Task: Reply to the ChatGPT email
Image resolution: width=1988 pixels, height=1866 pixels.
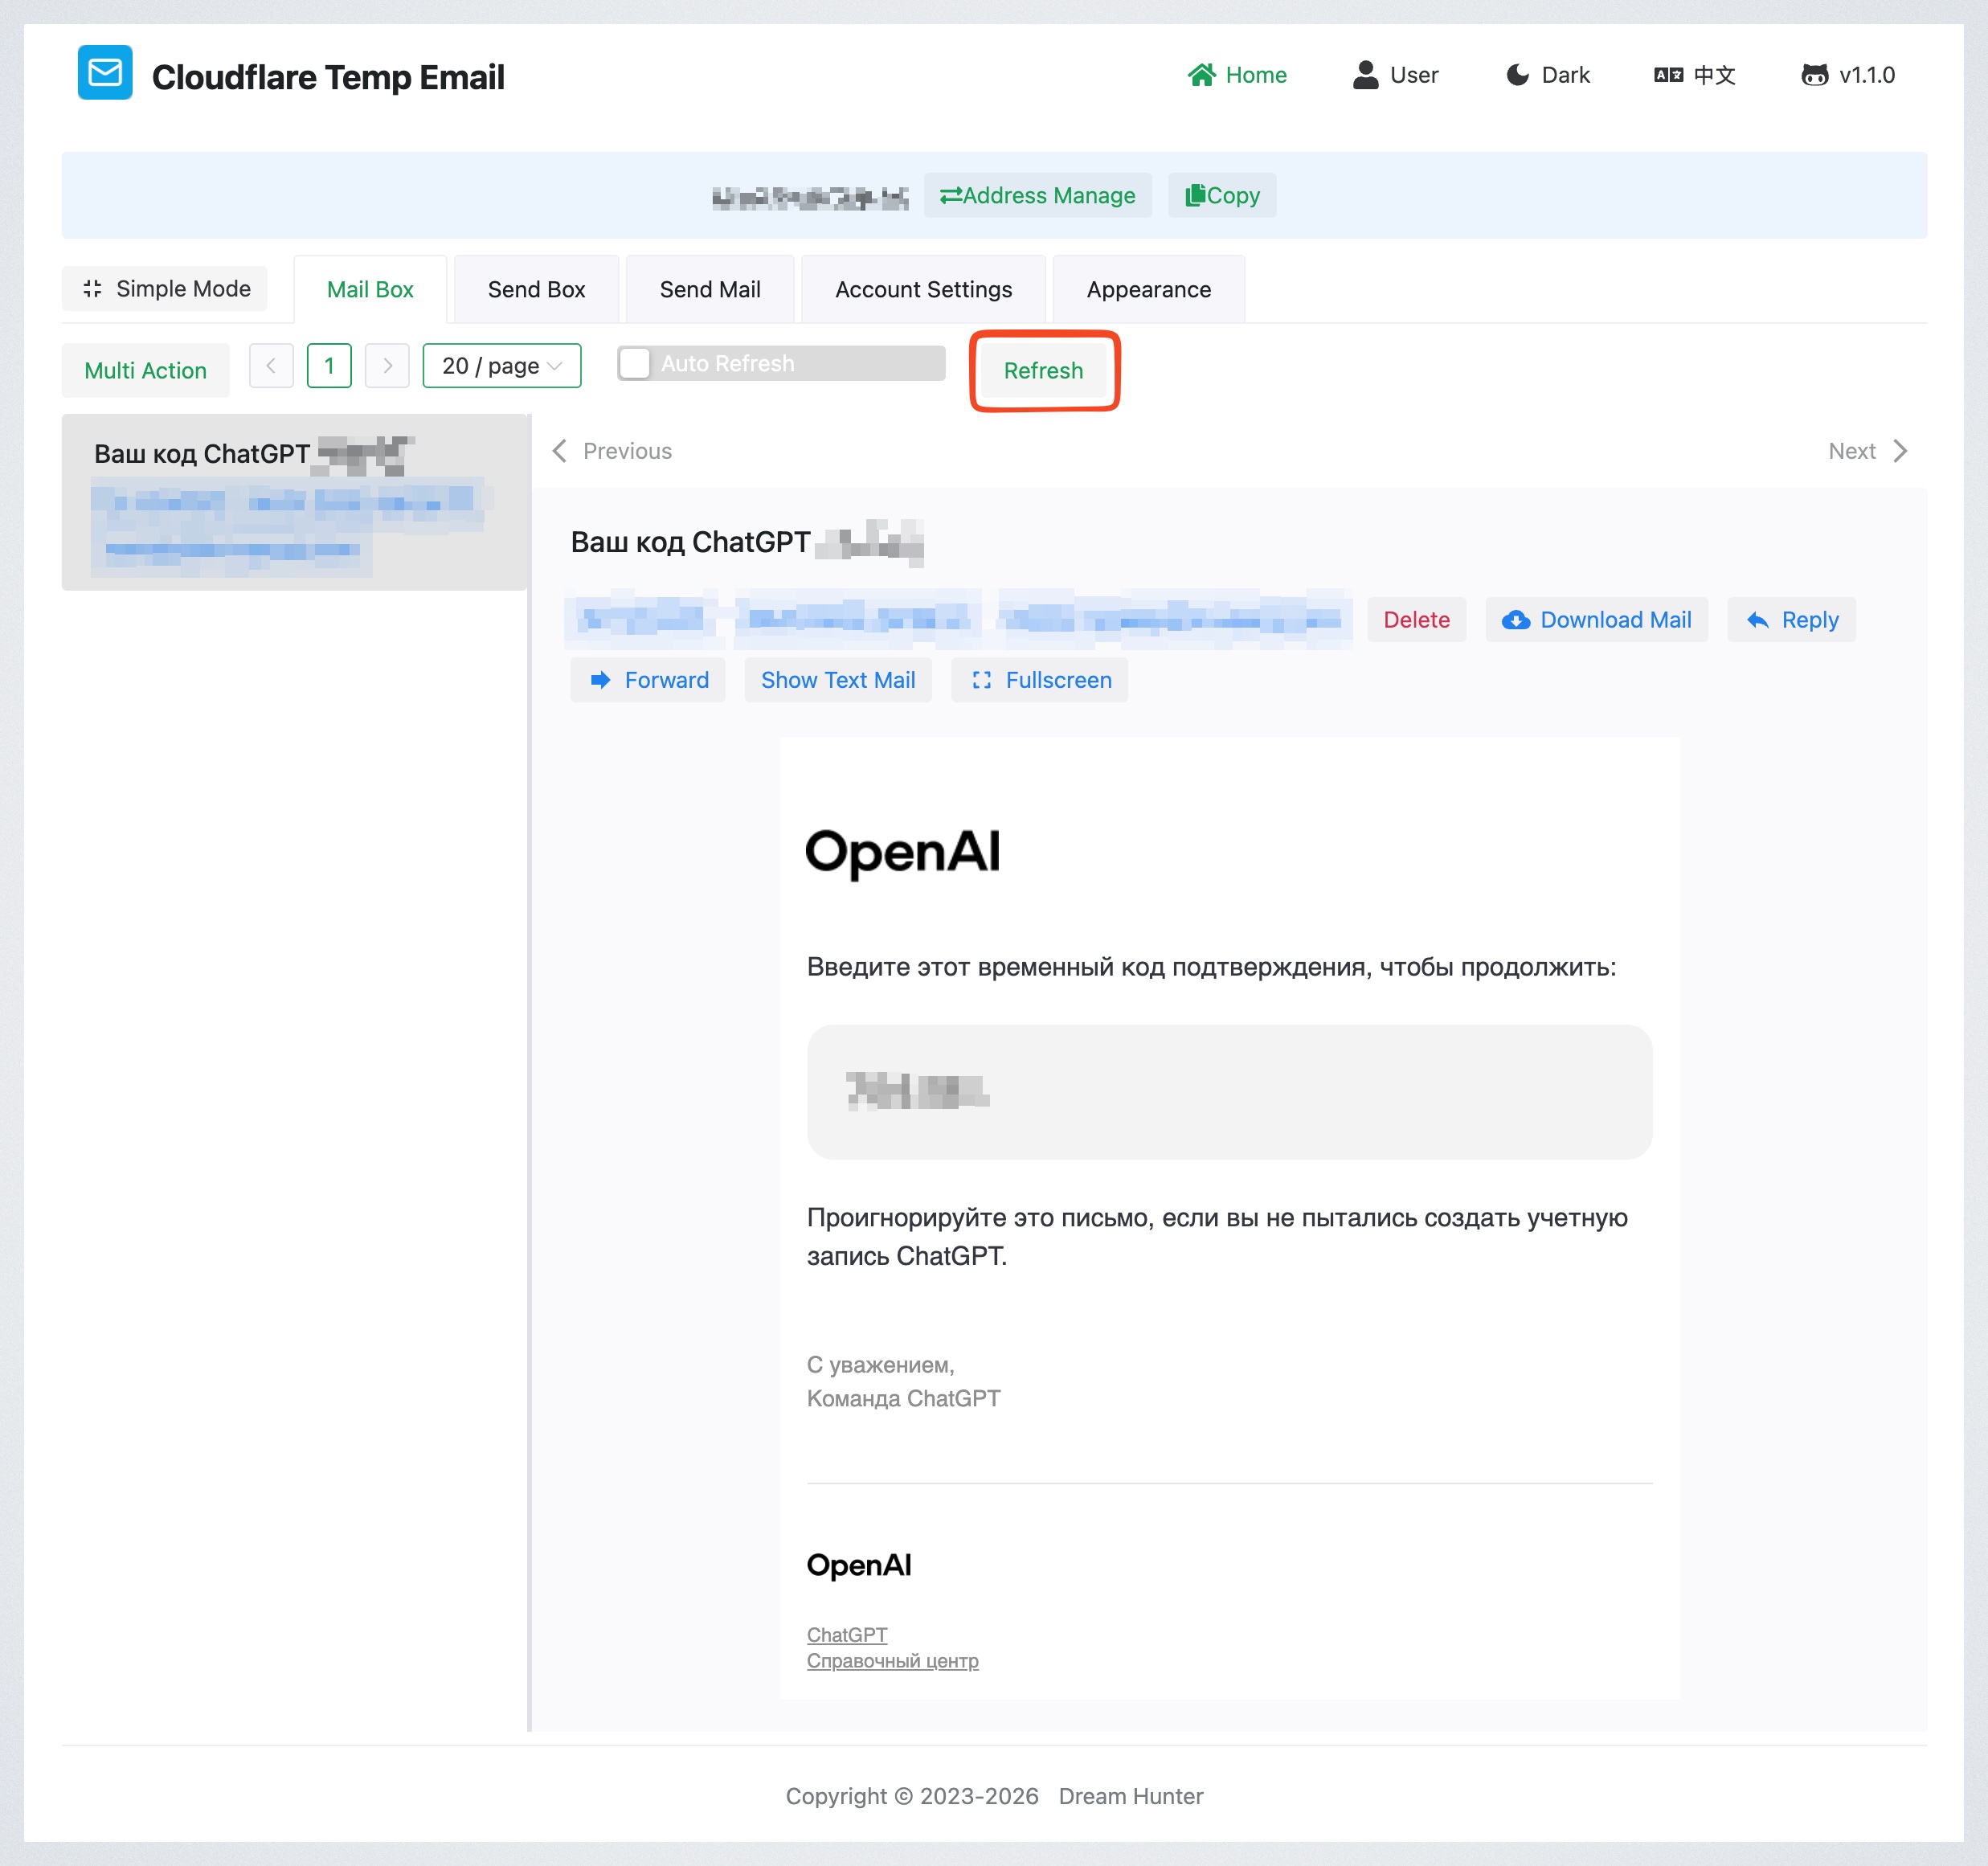Action: 1791,620
